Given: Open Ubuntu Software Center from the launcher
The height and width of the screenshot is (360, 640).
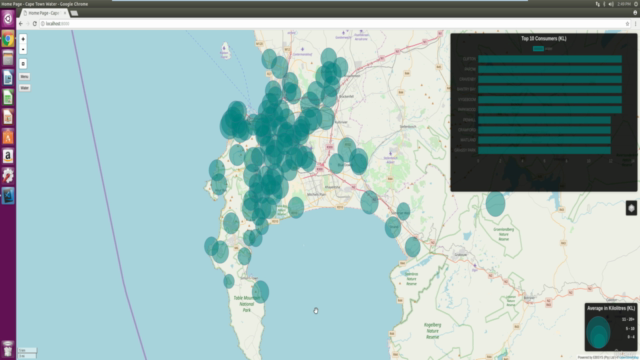Looking at the screenshot, I should [x=8, y=137].
